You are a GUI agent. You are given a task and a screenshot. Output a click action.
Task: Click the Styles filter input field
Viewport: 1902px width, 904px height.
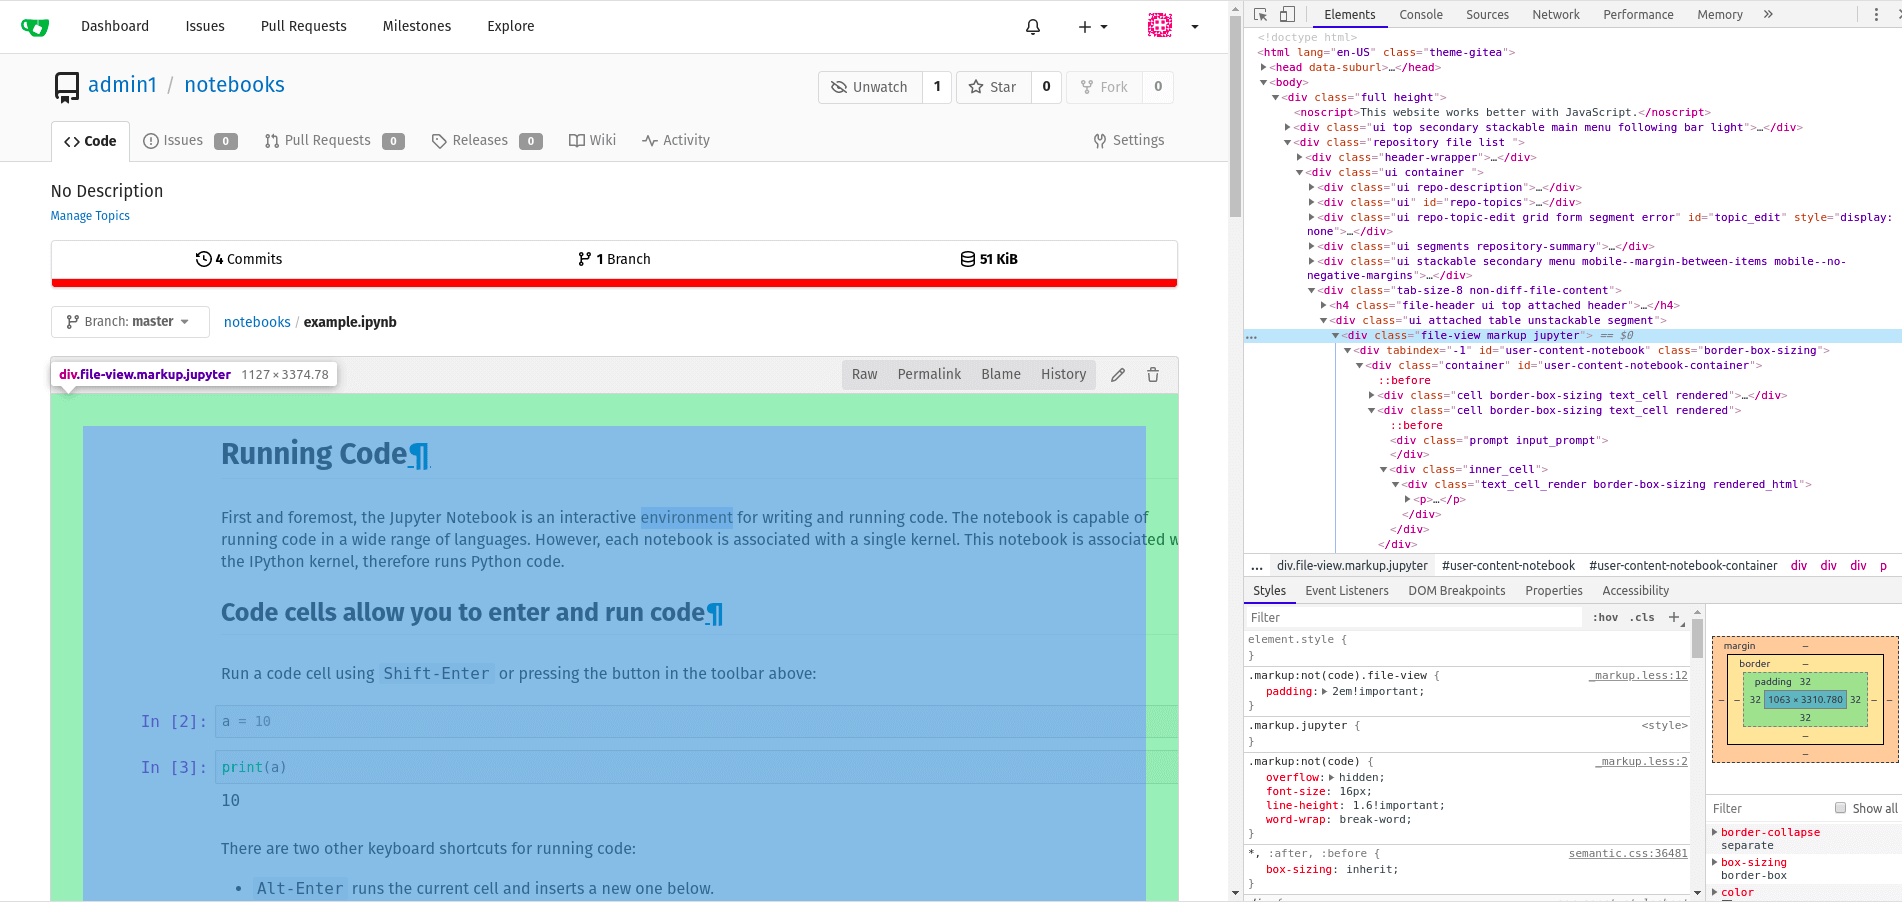point(1415,617)
